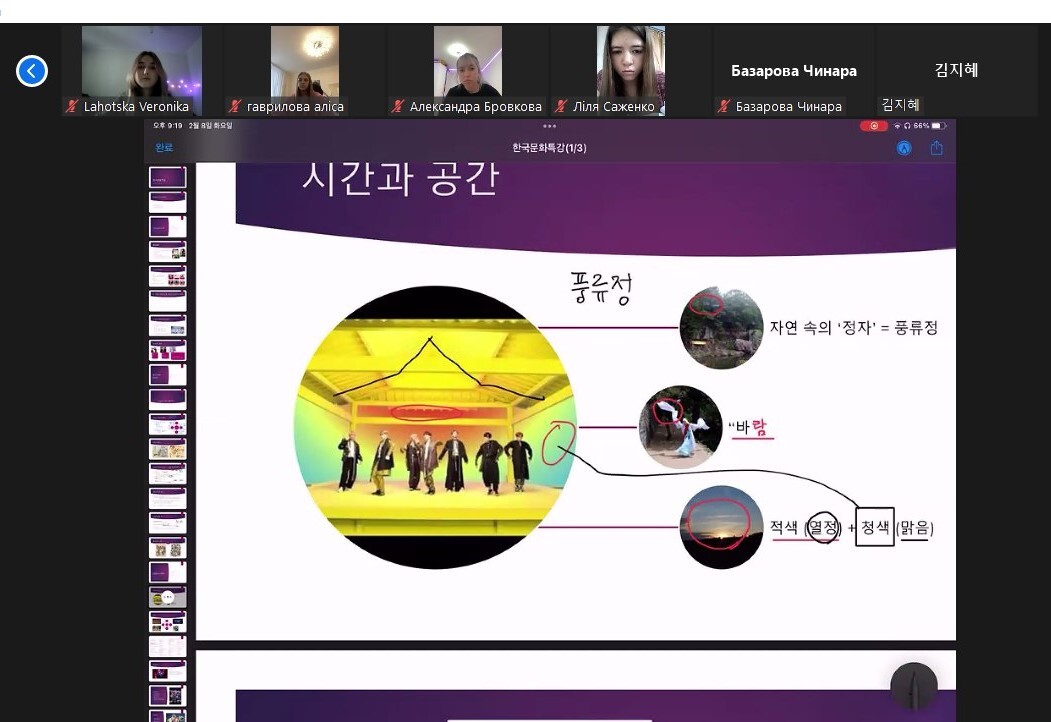Tap the markup pen icon in the document header
This screenshot has height=722, width=1051.
904,148
